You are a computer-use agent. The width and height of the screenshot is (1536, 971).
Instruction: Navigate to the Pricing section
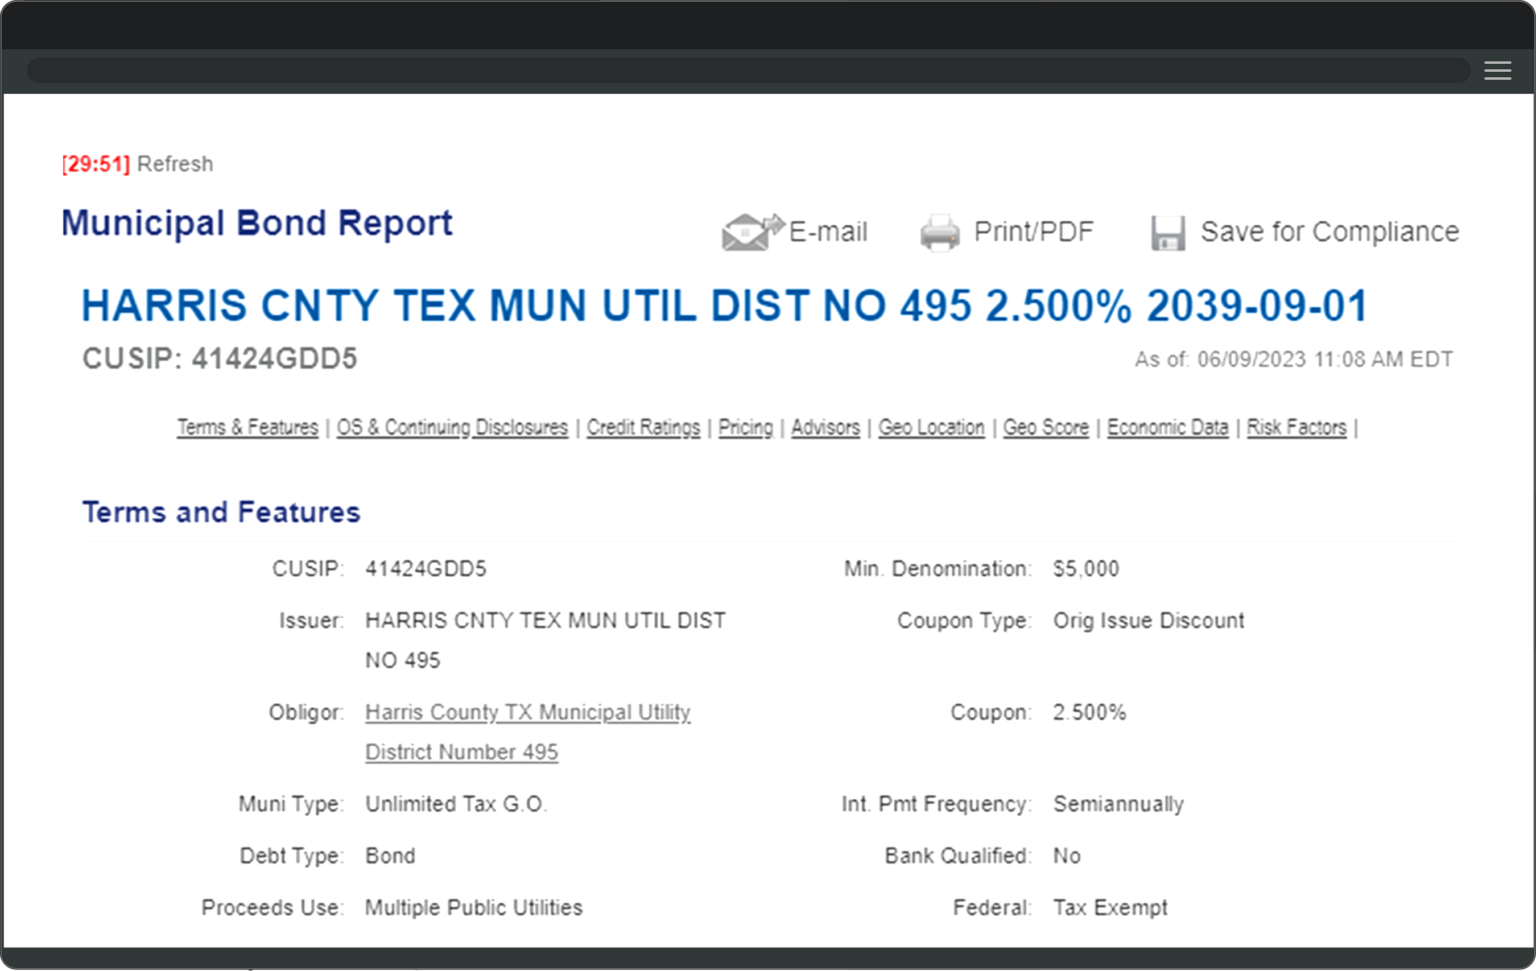745,428
